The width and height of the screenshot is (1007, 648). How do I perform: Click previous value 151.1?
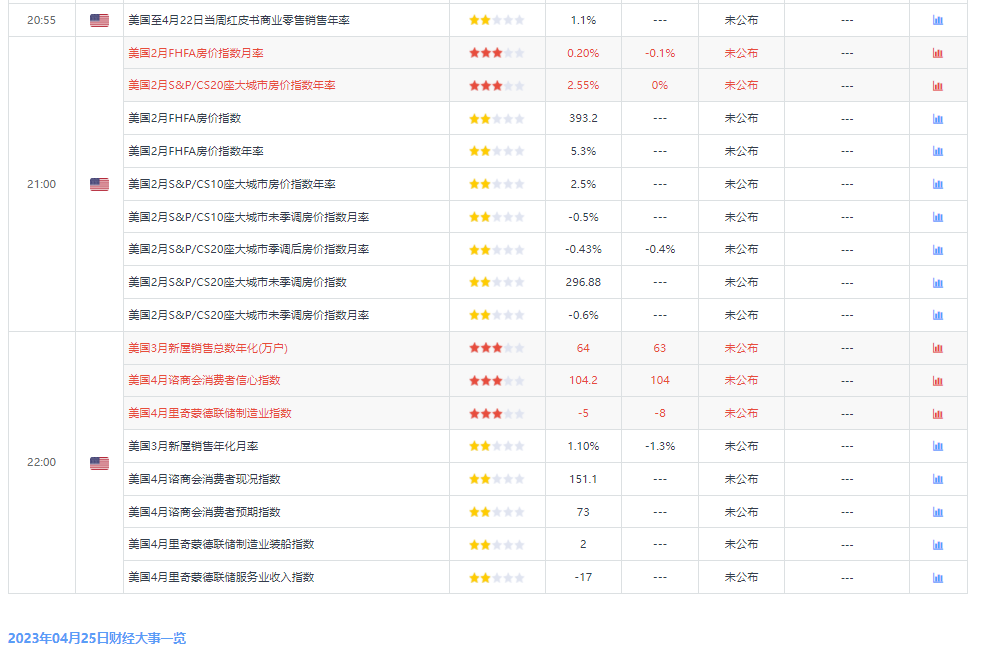583,479
